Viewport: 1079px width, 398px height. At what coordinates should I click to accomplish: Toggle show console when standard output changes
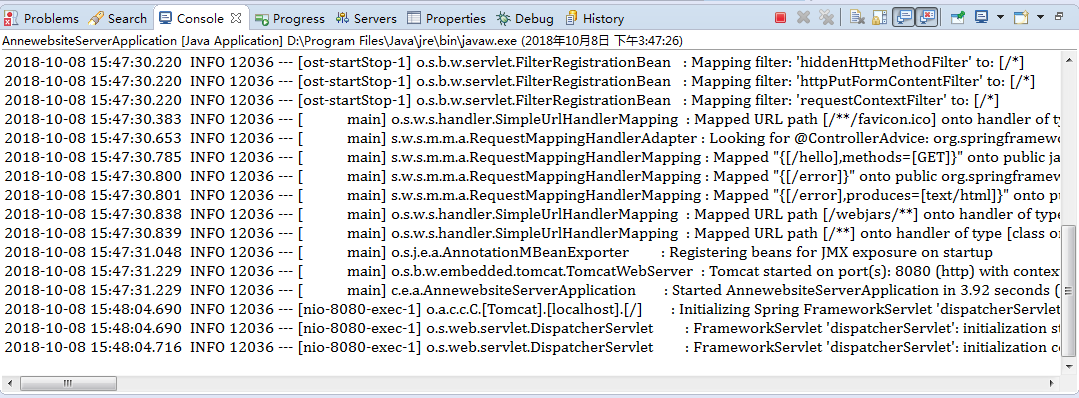pos(904,18)
